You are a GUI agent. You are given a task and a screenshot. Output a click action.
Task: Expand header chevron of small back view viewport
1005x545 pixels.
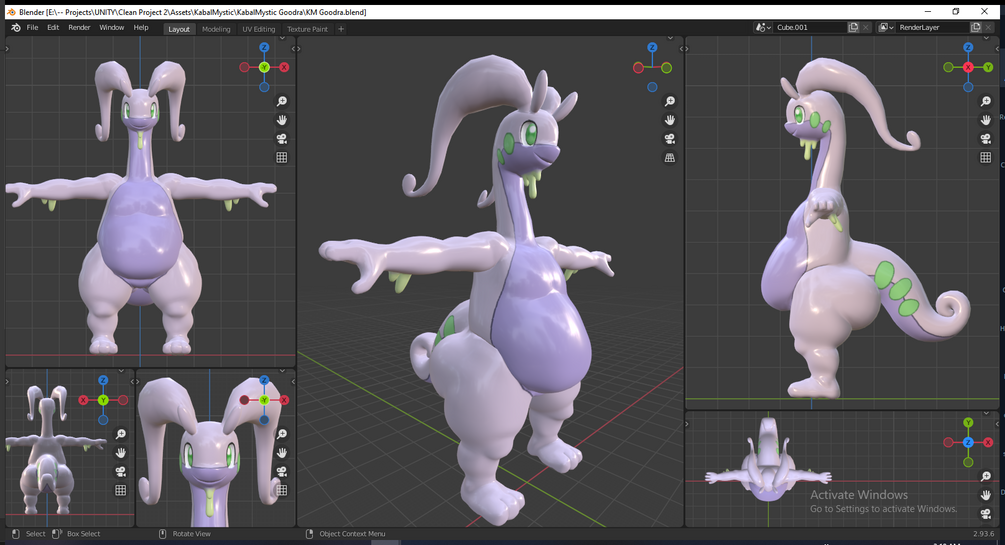point(121,371)
